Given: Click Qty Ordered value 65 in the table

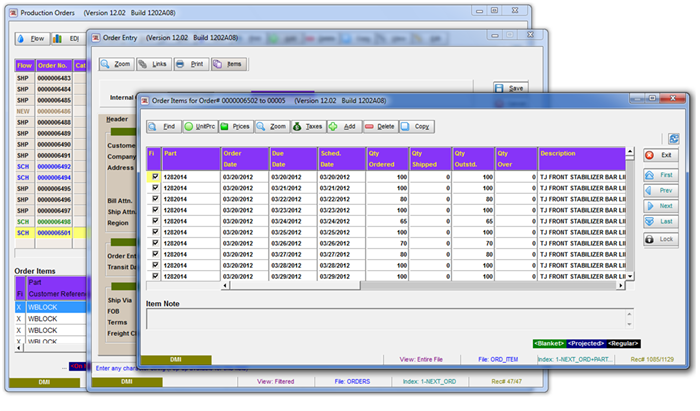Looking at the screenshot, I should click(388, 221).
